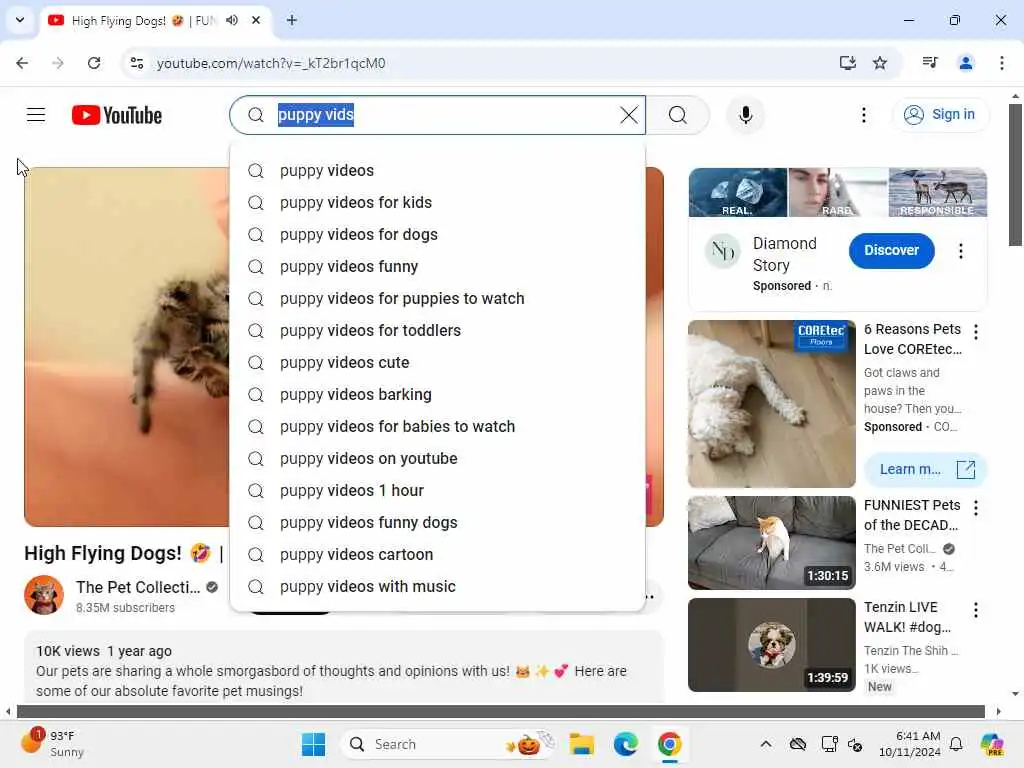Start voice search with microphone icon
Screen dimensions: 1024x768
745,115
